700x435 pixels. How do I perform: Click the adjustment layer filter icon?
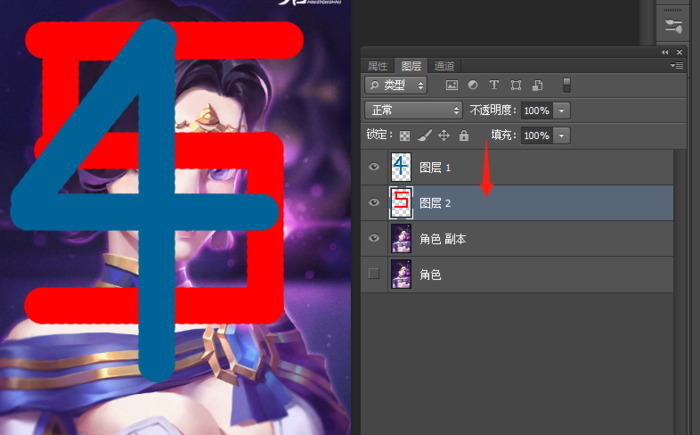tap(473, 86)
